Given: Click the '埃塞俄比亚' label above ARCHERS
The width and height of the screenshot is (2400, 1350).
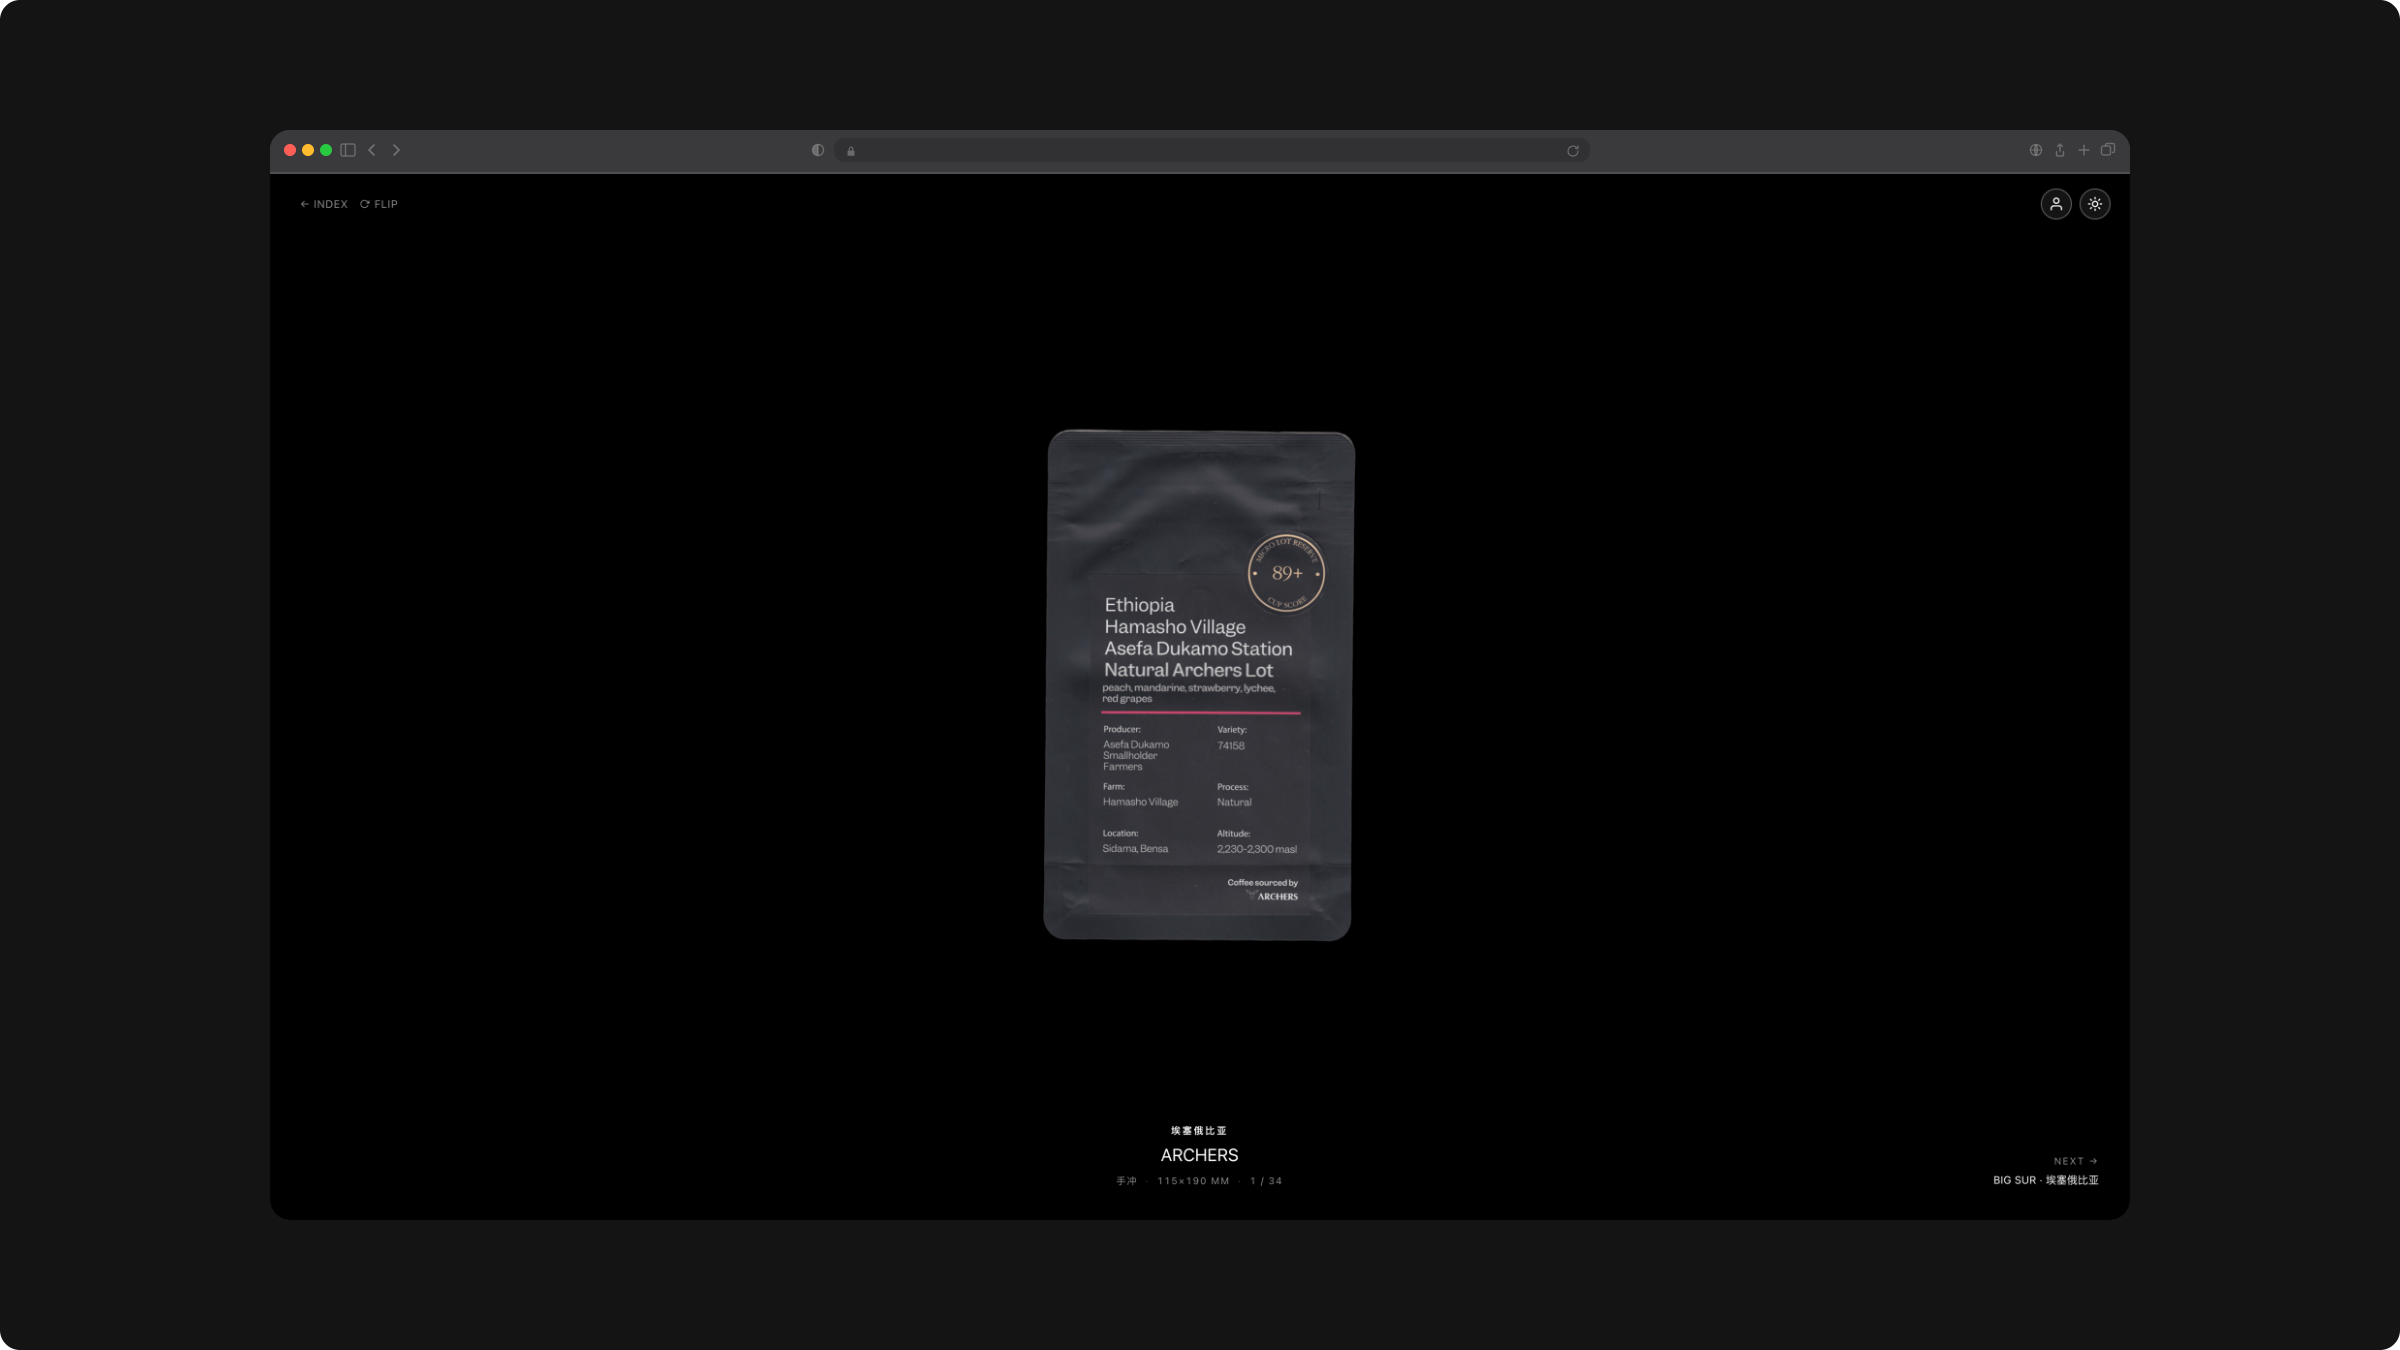Looking at the screenshot, I should pyautogui.click(x=1199, y=1131).
